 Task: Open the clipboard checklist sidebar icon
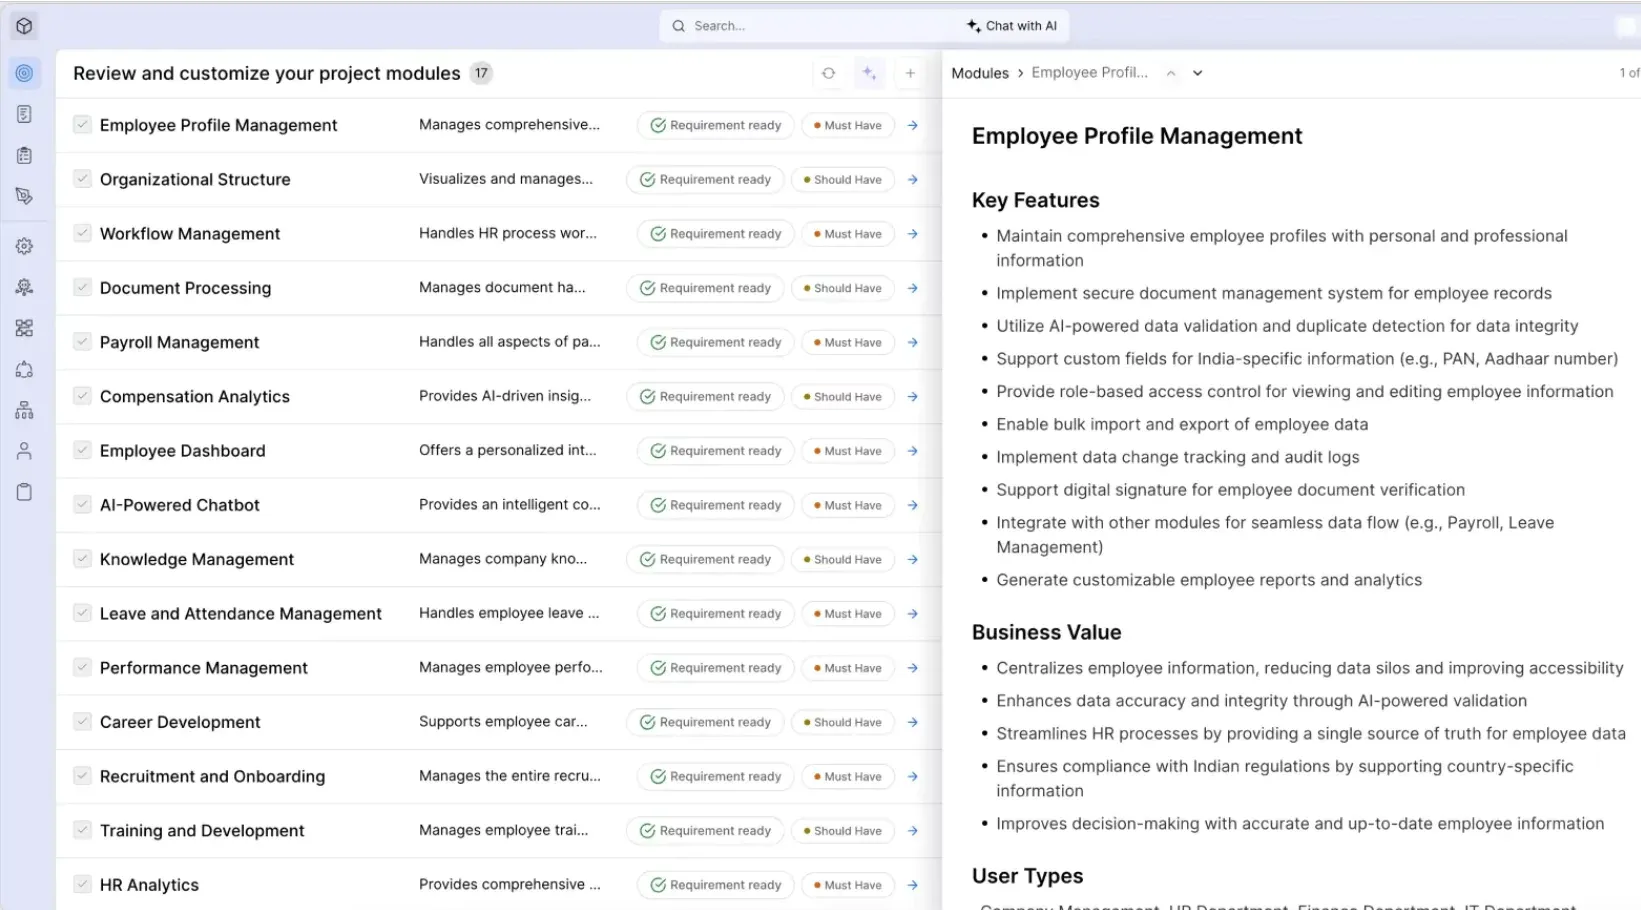[24, 155]
